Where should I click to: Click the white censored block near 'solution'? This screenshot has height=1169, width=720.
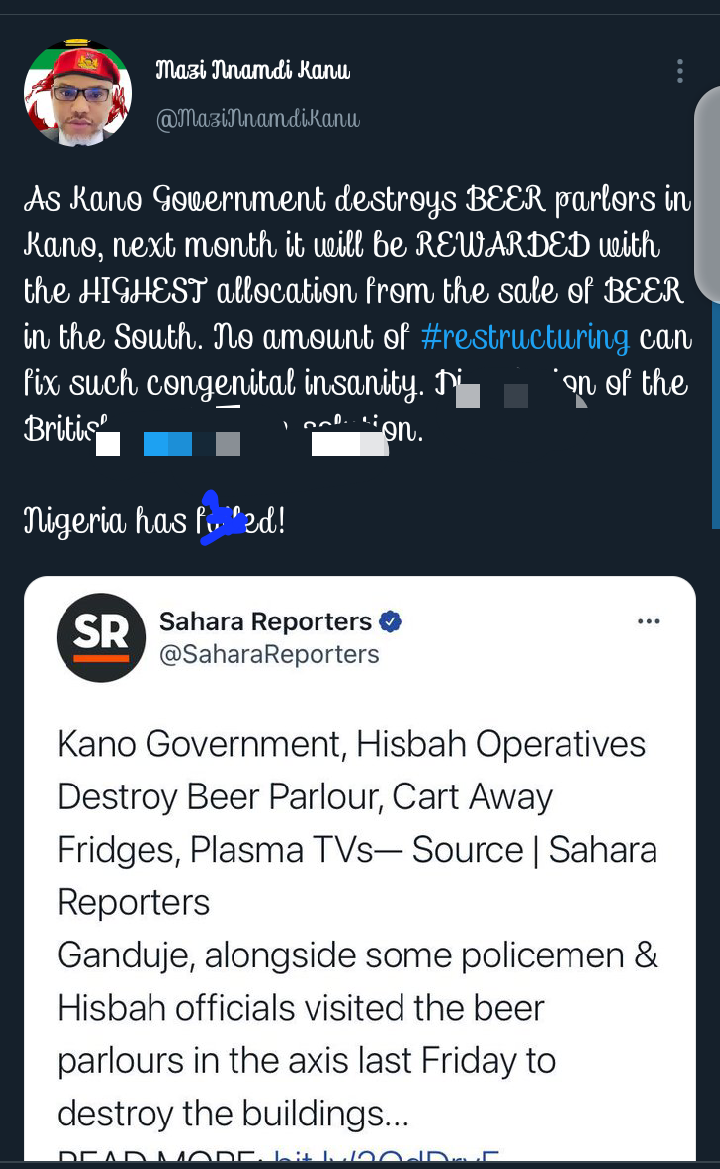(336, 444)
